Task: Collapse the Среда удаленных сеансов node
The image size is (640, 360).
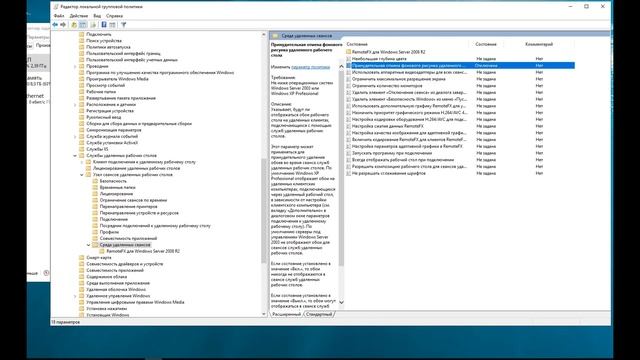Action: point(89,245)
